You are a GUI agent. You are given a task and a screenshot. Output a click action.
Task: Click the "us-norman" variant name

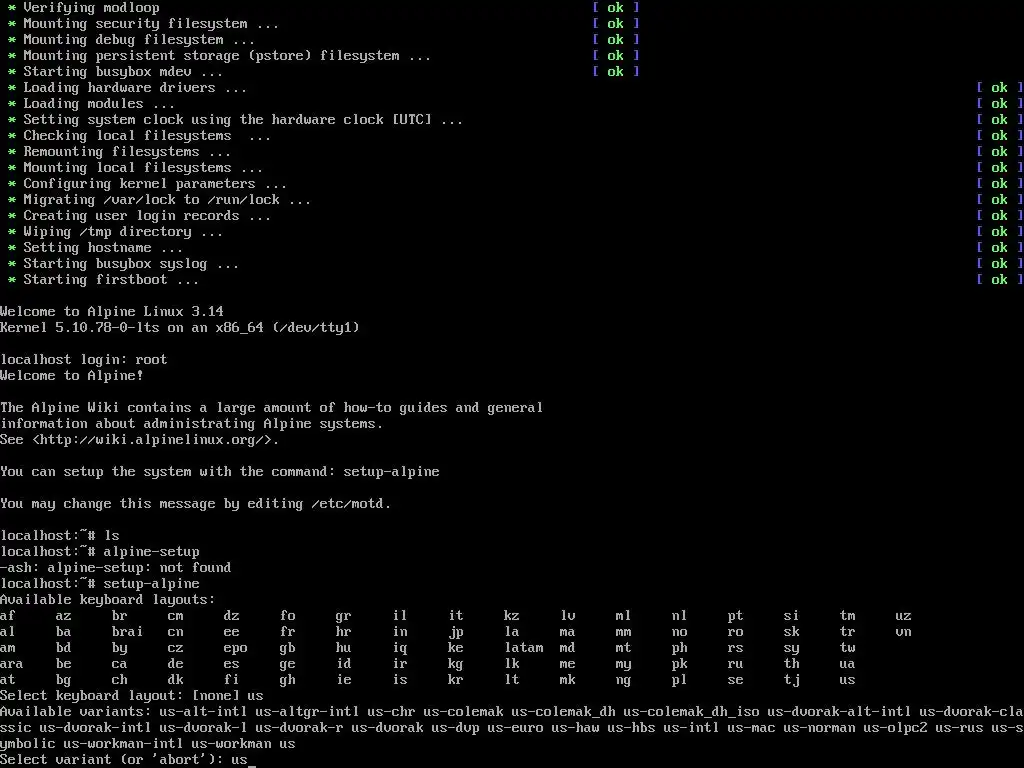[819, 728]
